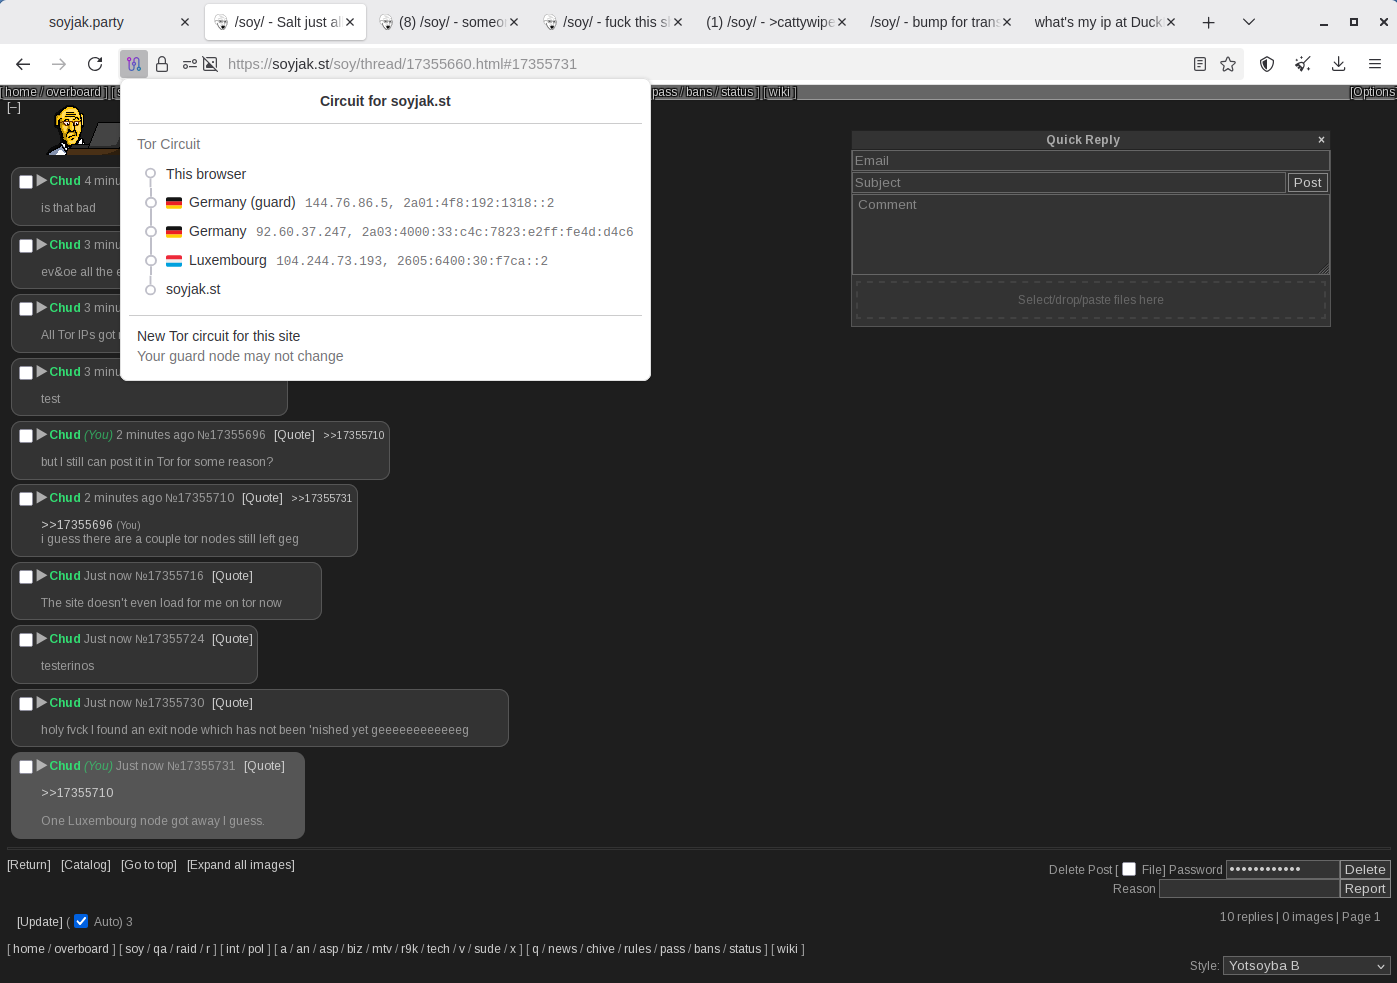Click the forward navigation arrow
The width and height of the screenshot is (1397, 983).
(x=59, y=64)
